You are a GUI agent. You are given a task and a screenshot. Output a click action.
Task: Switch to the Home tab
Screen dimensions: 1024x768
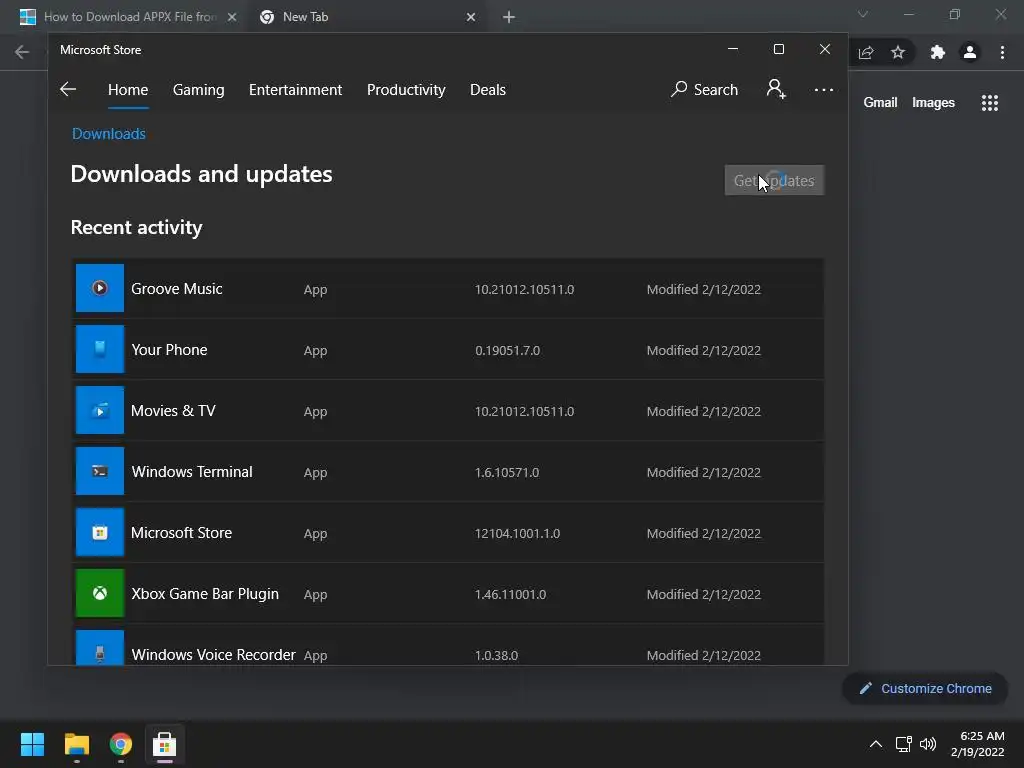pyautogui.click(x=128, y=89)
